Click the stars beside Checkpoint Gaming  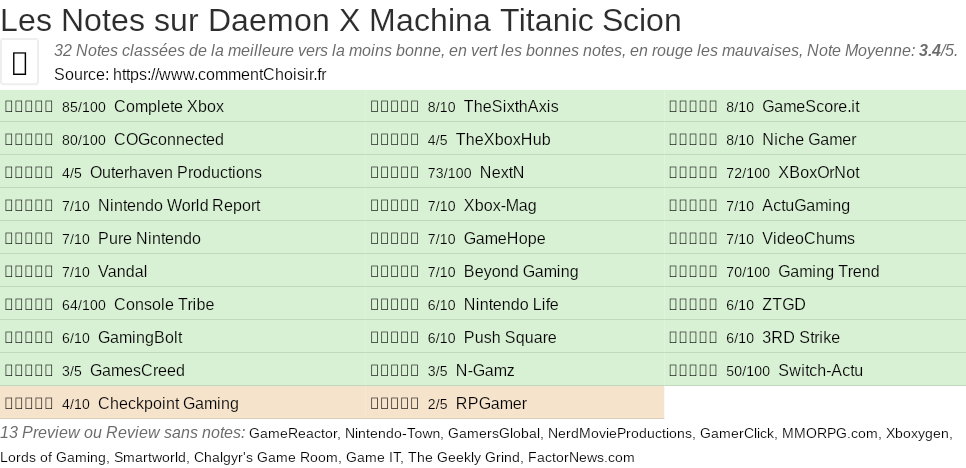(29, 404)
